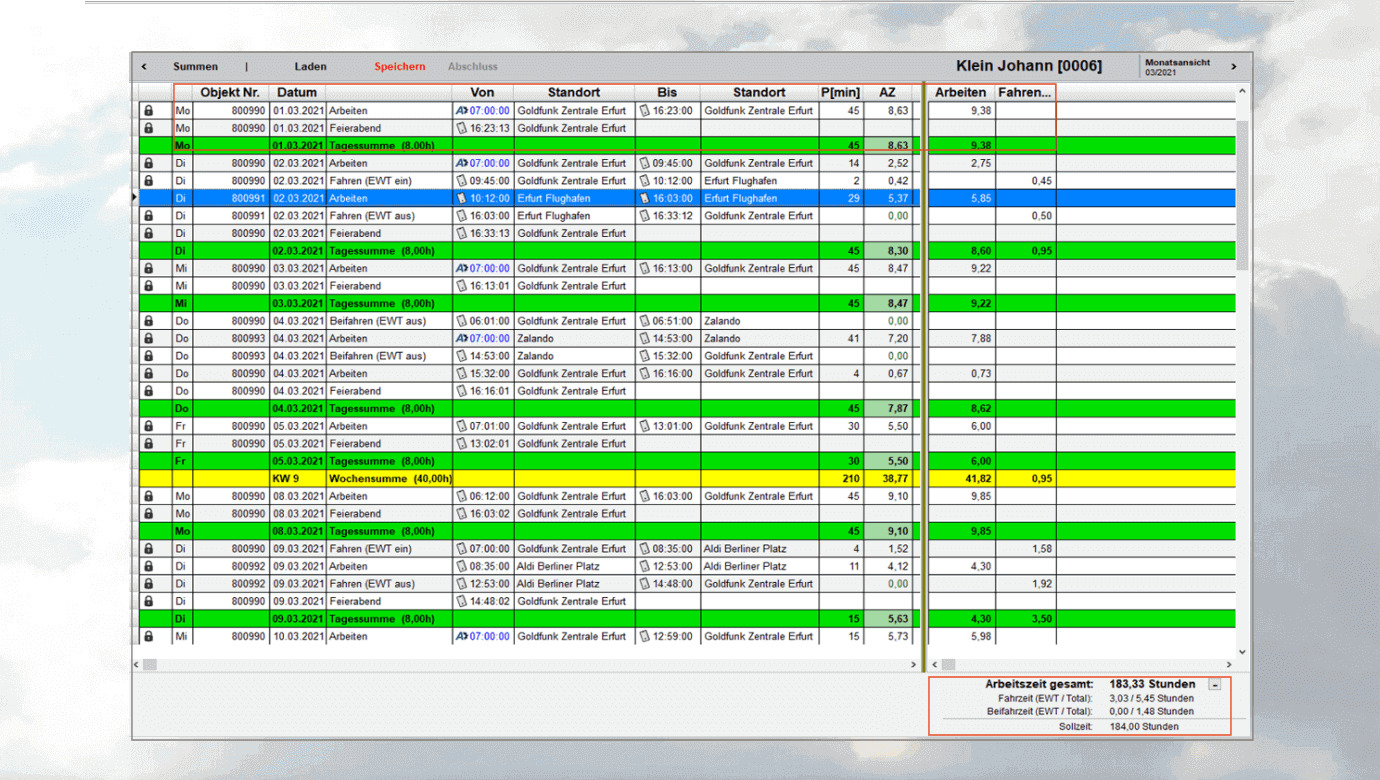Click lock icon on 08.03.2021 Feierabend row
The width and height of the screenshot is (1380, 780).
point(149,514)
